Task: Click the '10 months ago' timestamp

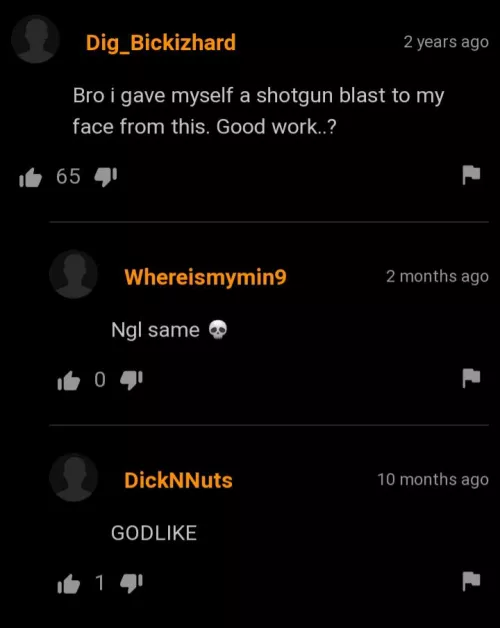Action: (433, 479)
